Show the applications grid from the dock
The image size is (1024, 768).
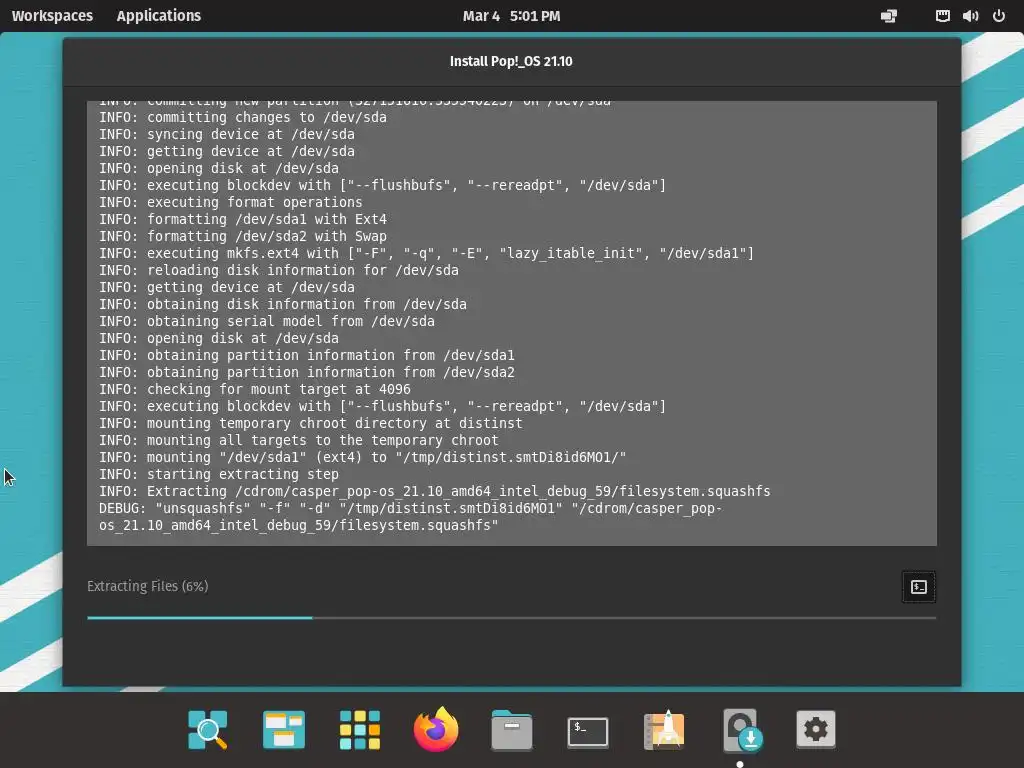pos(360,729)
